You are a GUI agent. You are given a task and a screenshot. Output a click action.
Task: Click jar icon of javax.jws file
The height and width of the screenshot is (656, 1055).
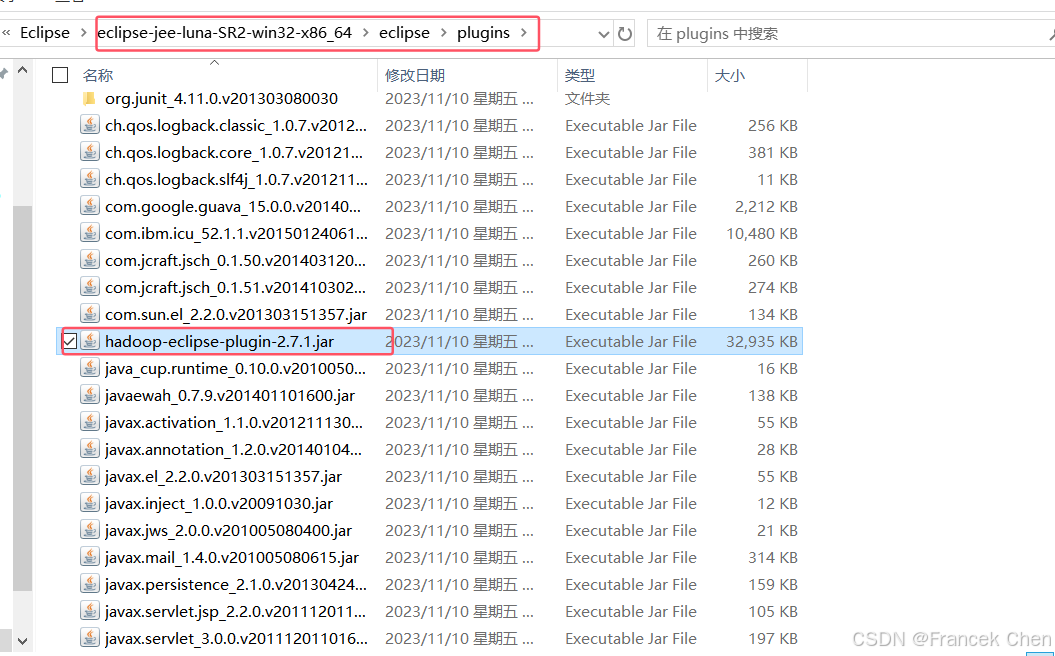(89, 530)
